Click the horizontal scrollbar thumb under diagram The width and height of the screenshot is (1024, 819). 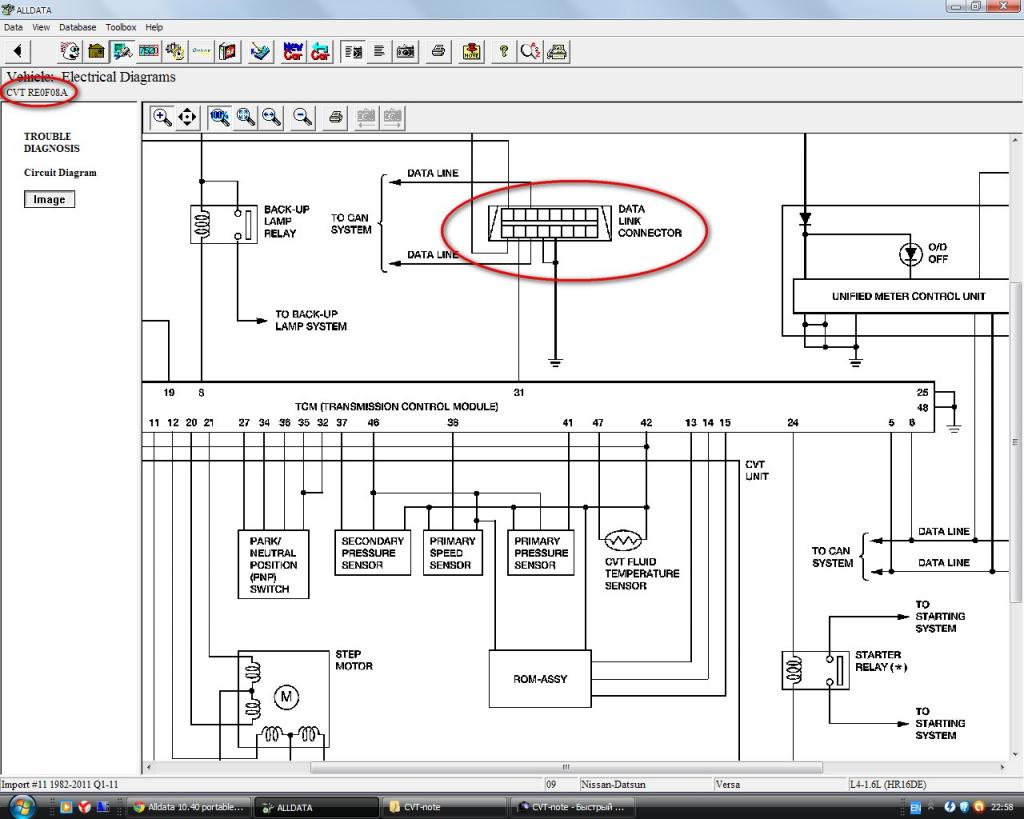(x=565, y=768)
